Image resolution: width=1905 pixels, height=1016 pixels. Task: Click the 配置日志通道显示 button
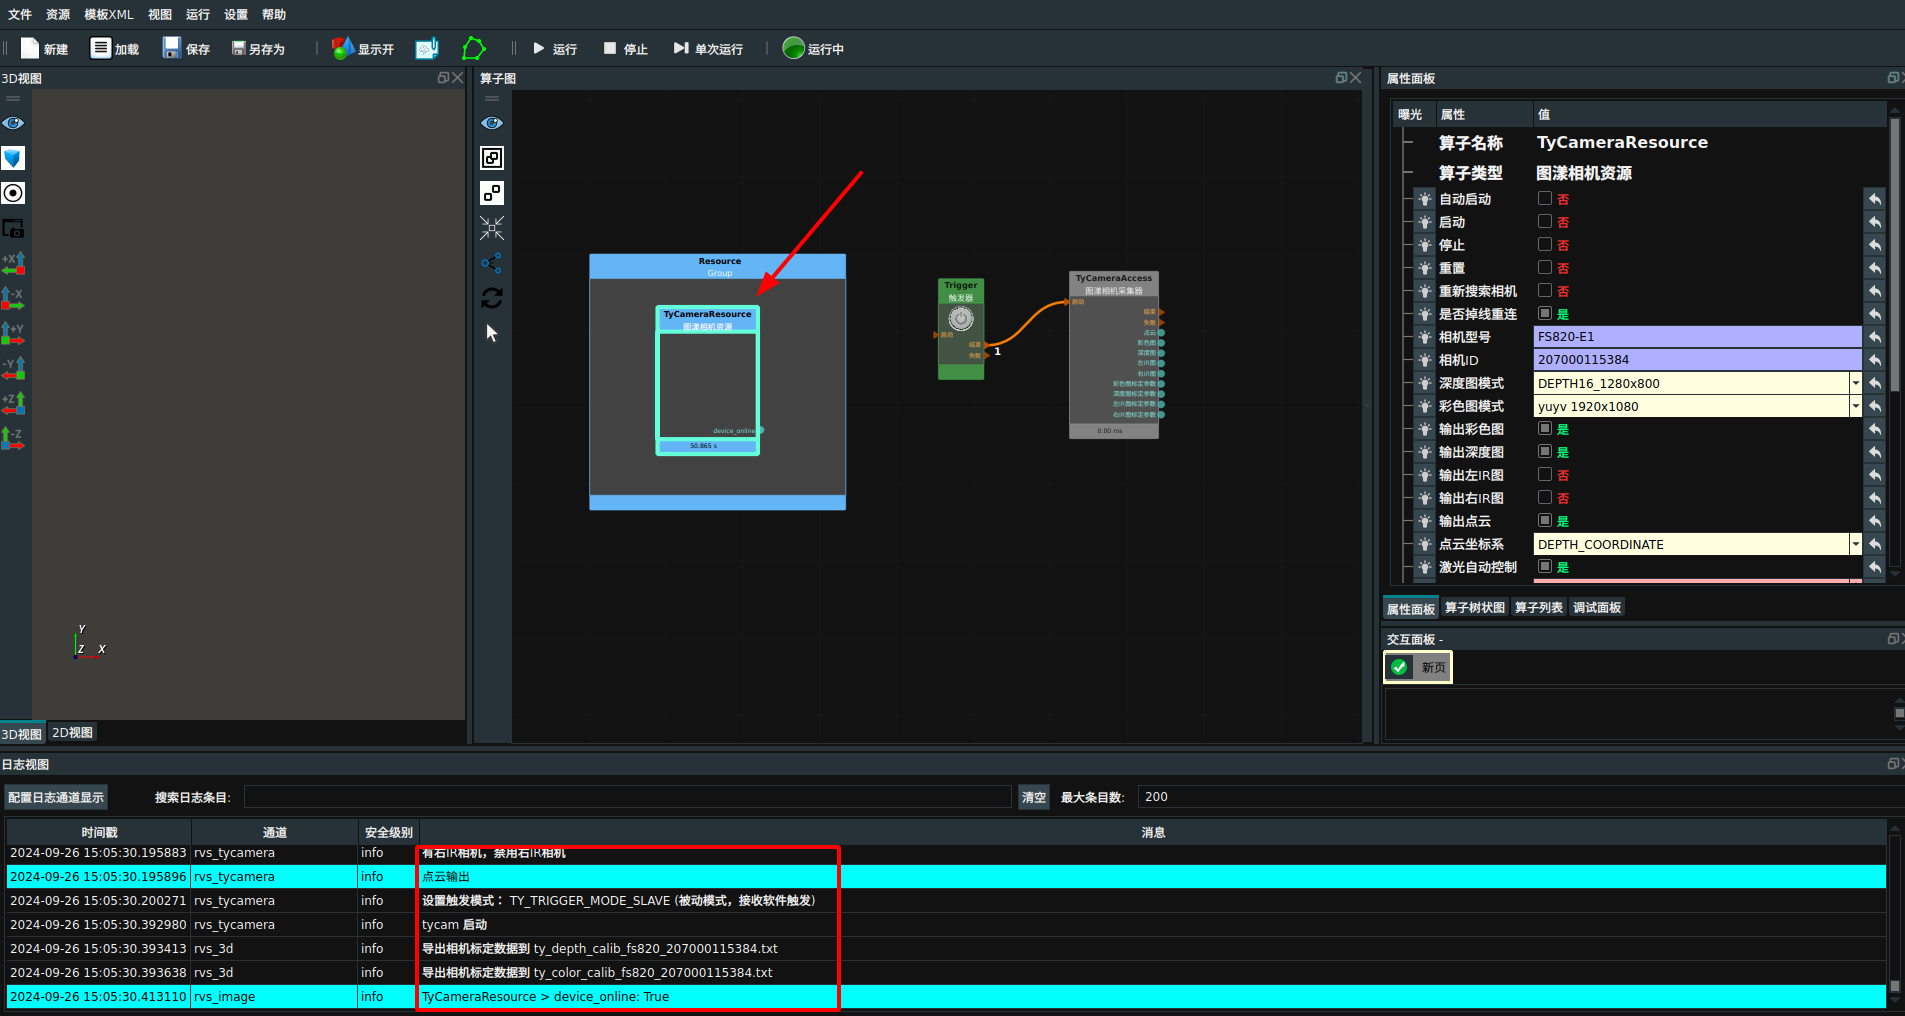pos(56,797)
